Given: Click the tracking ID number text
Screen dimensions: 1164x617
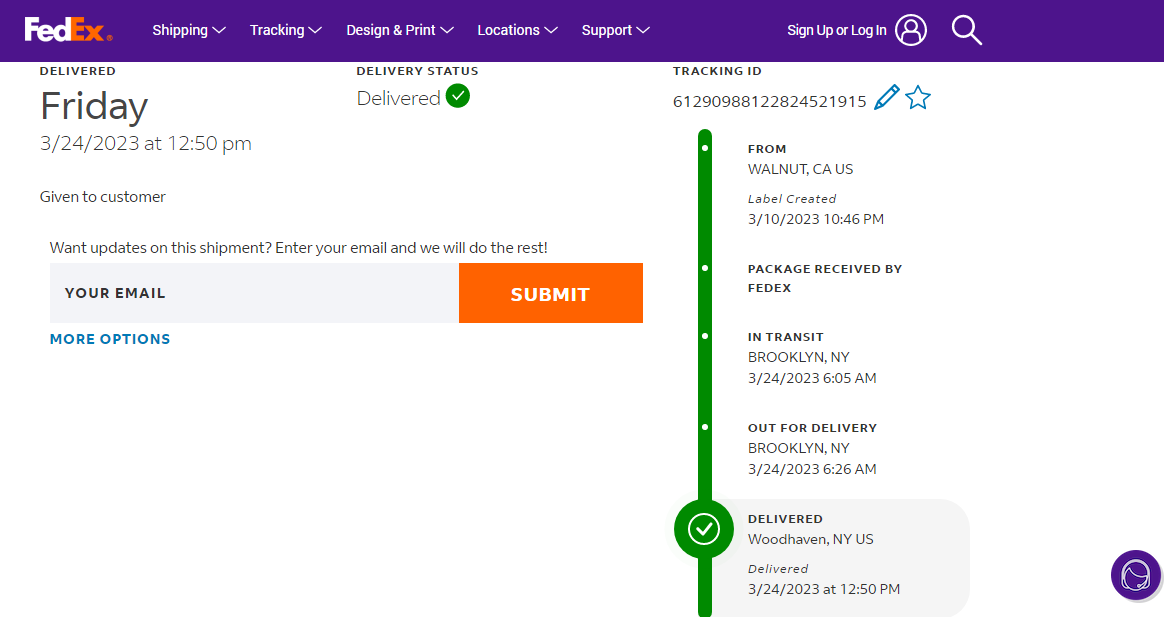Looking at the screenshot, I should pyautogui.click(x=769, y=101).
